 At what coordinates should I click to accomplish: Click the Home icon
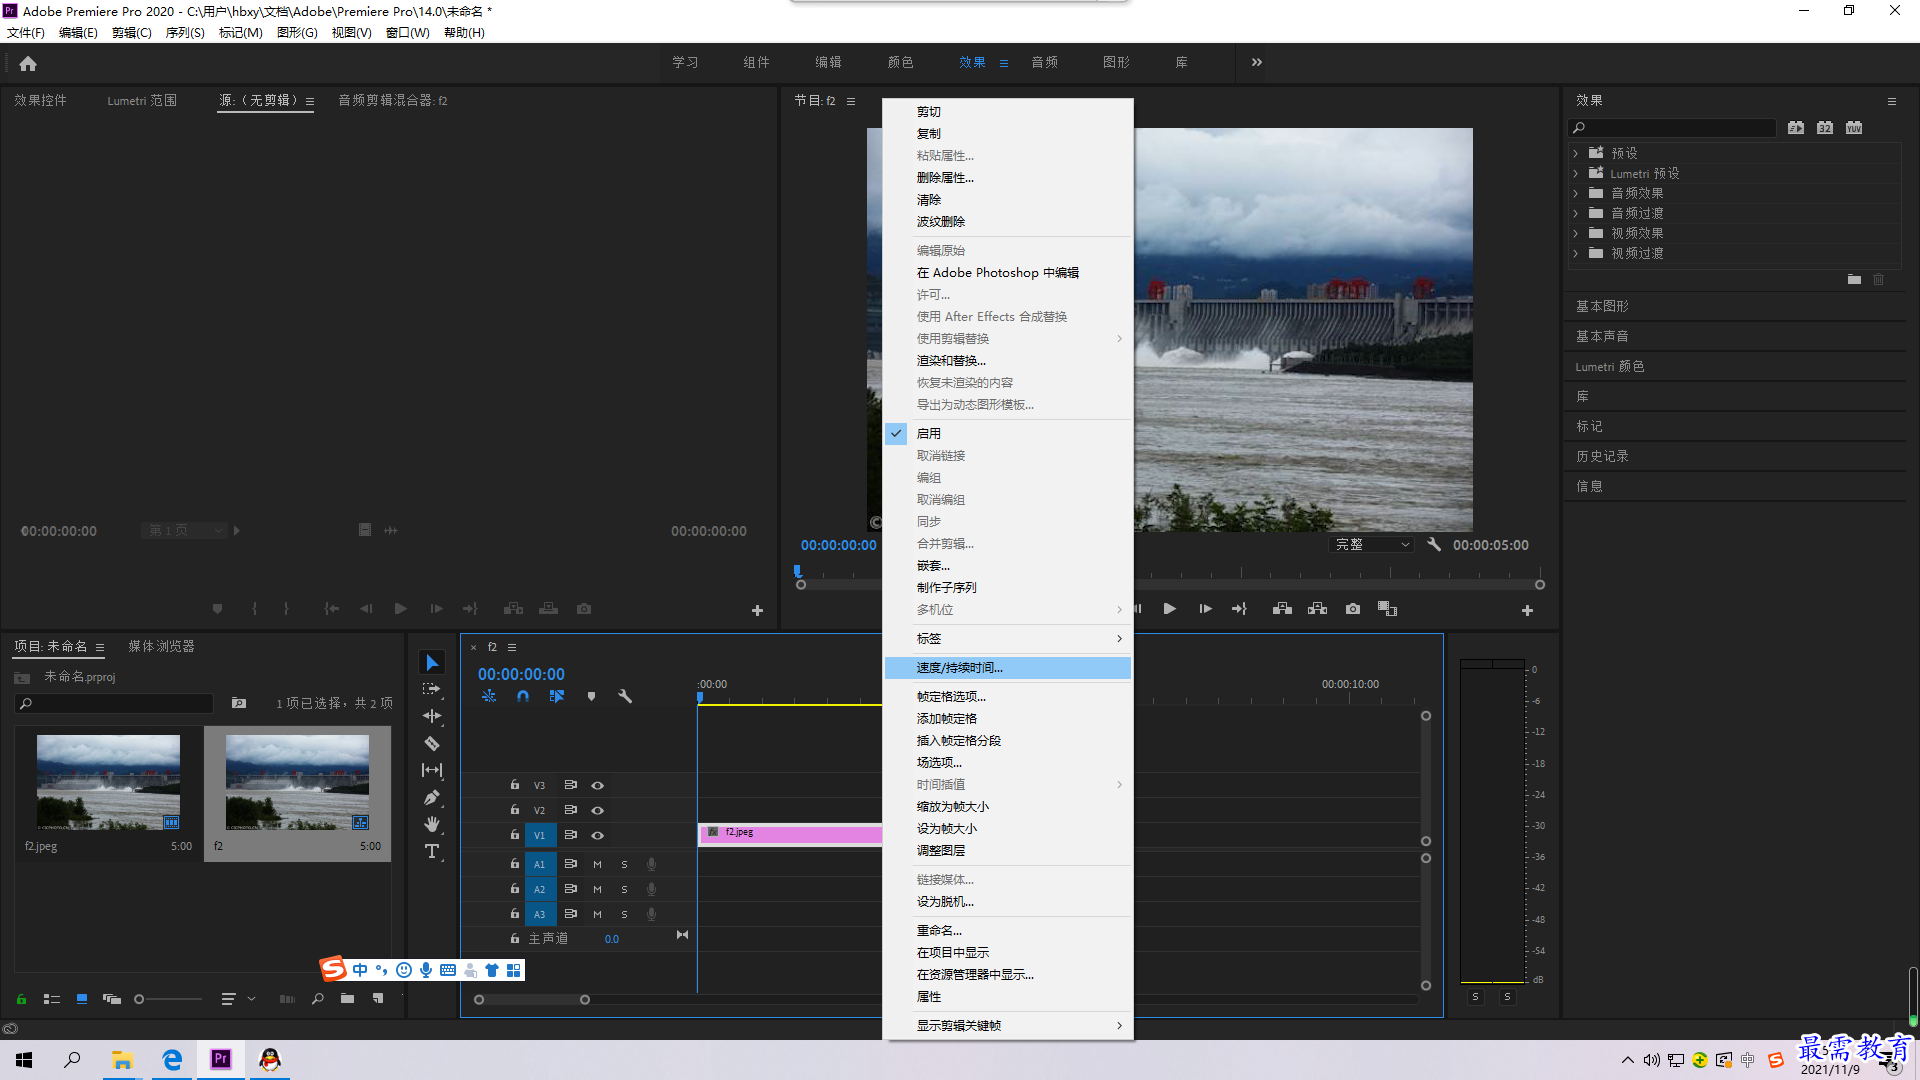(x=28, y=63)
